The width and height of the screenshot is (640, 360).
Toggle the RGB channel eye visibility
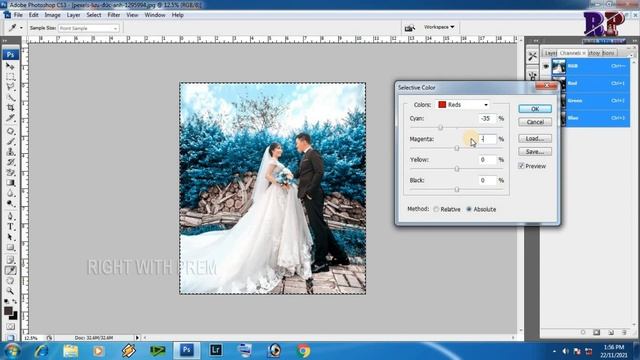tap(546, 66)
